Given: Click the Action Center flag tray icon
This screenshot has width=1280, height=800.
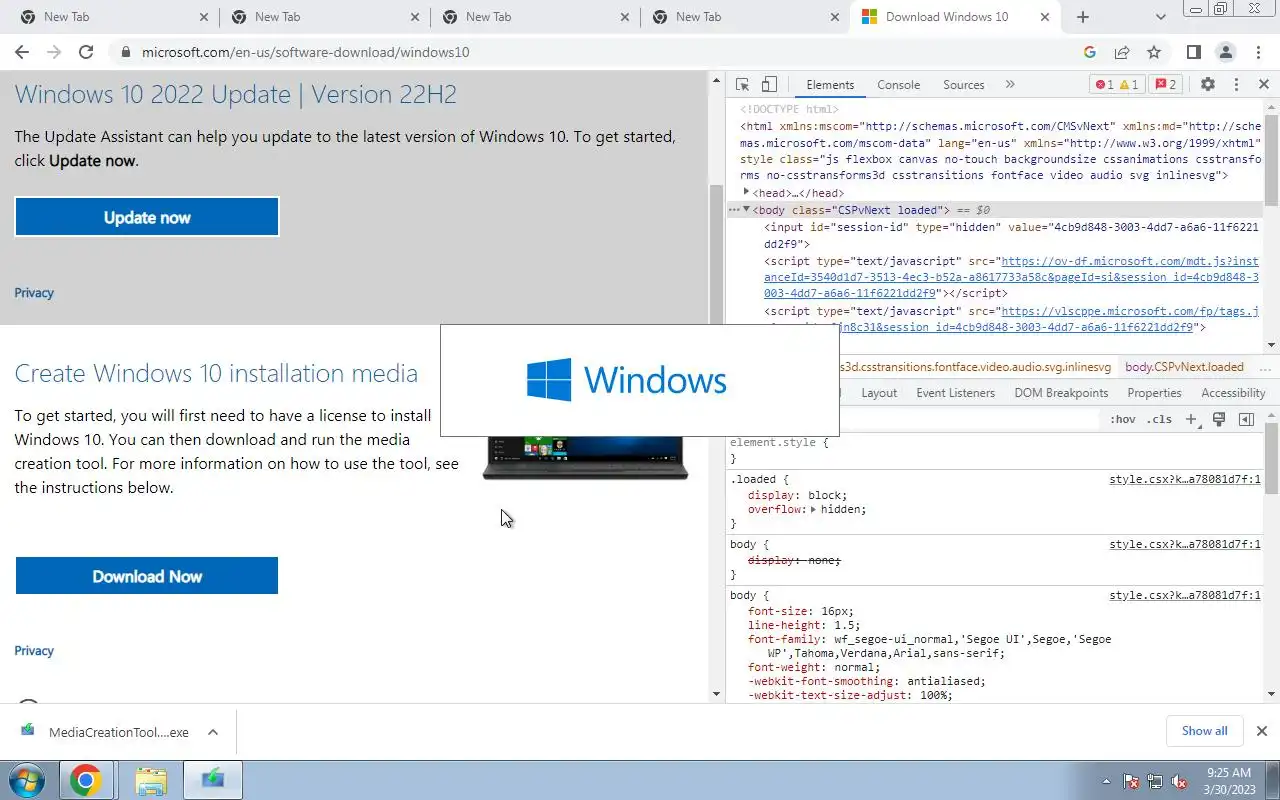Looking at the screenshot, I should click(1131, 781).
